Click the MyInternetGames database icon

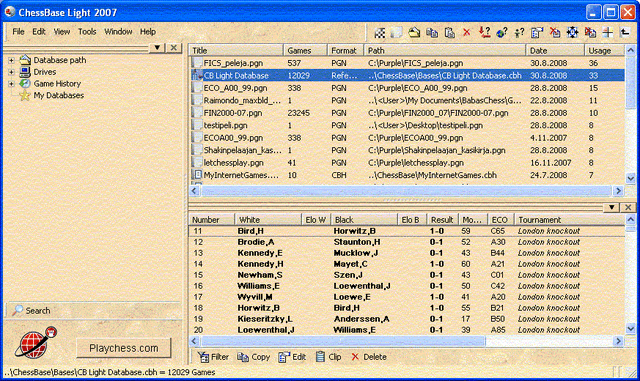pyautogui.click(x=198, y=175)
